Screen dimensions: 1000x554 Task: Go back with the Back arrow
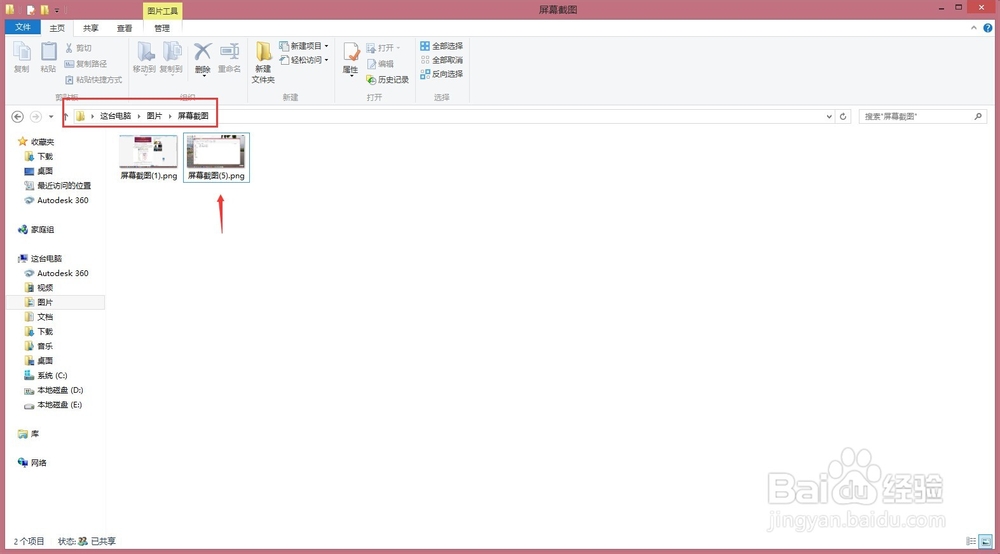18,117
